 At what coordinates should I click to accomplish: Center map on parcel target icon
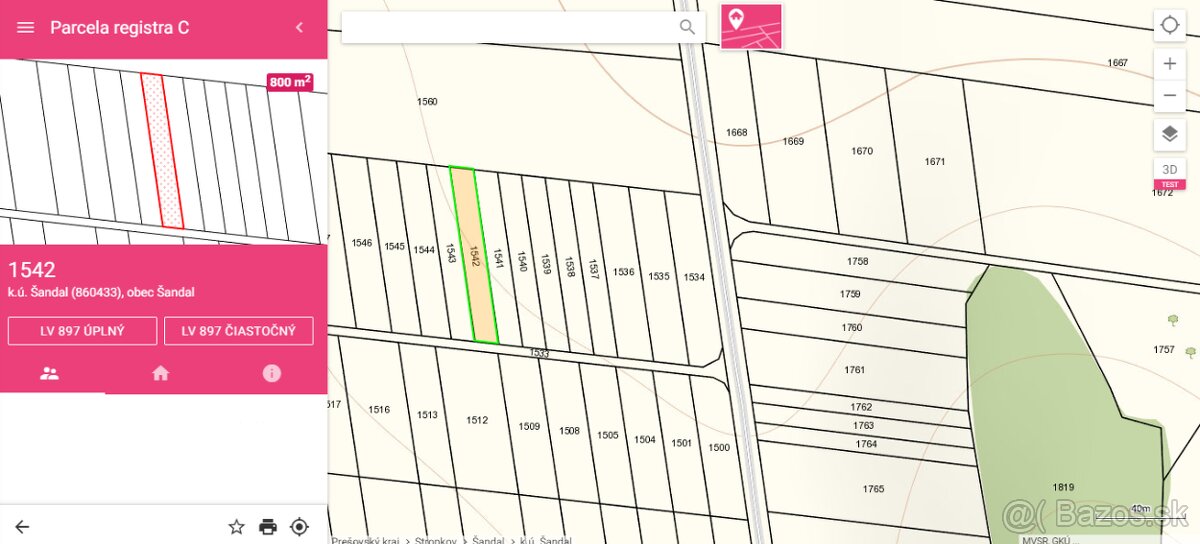(x=299, y=527)
